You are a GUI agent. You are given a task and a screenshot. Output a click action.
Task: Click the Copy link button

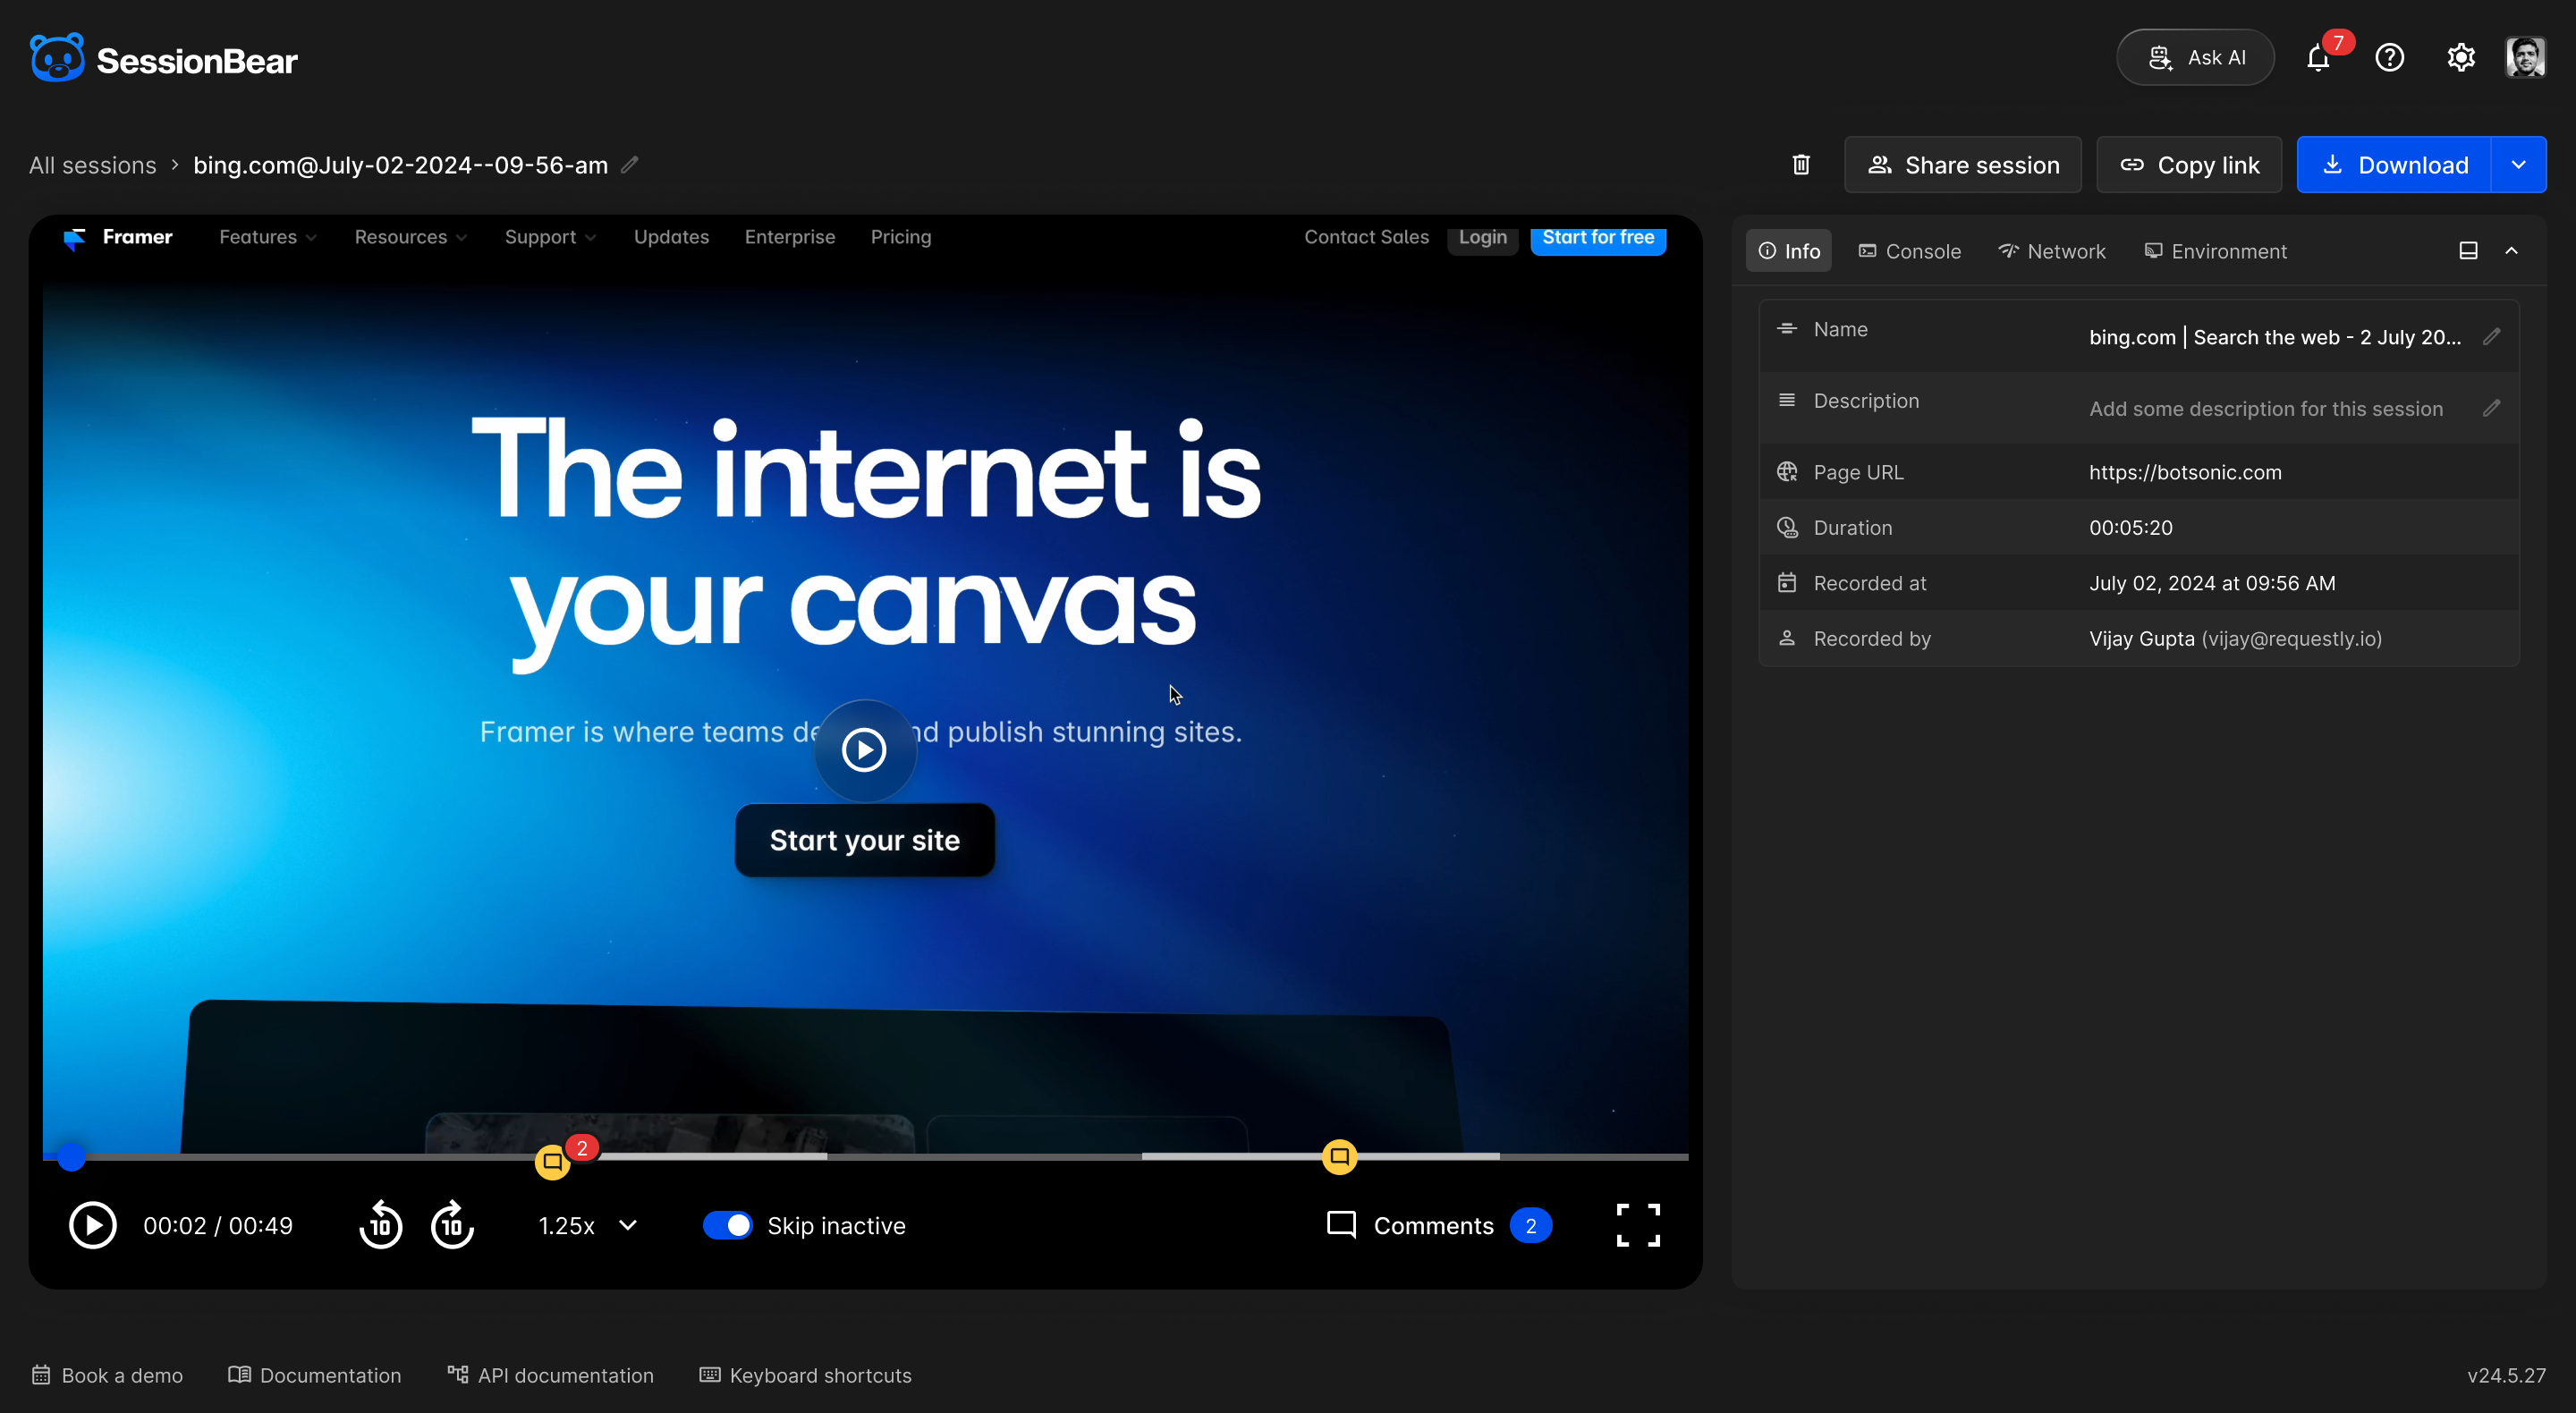[2189, 164]
